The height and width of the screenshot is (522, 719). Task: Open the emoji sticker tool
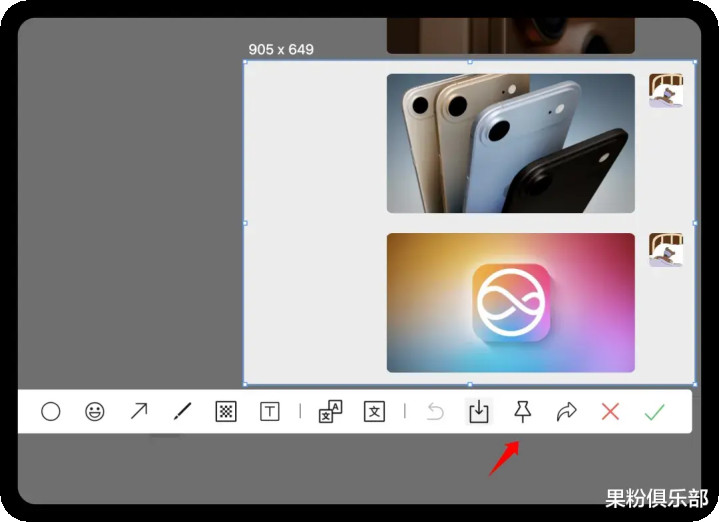[x=94, y=411]
